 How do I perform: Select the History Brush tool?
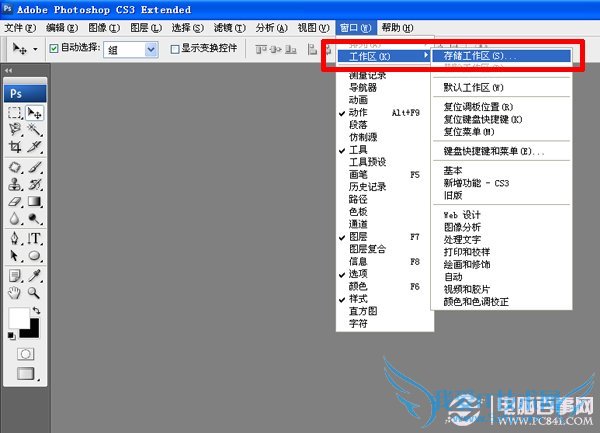[35, 184]
